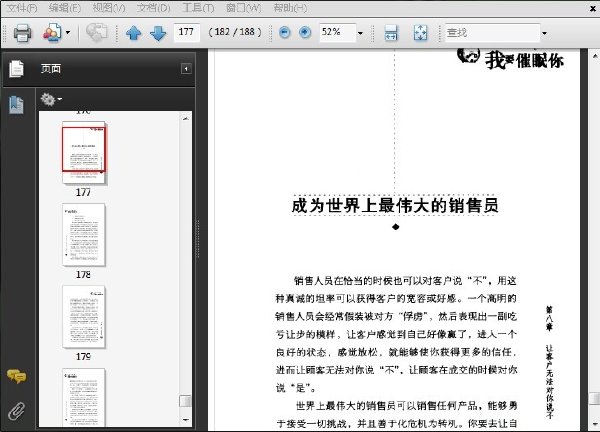Viewport: 600px width, 432px height.
Task: Click vertical side text 让客户无法对你说不
Action: coord(549,381)
